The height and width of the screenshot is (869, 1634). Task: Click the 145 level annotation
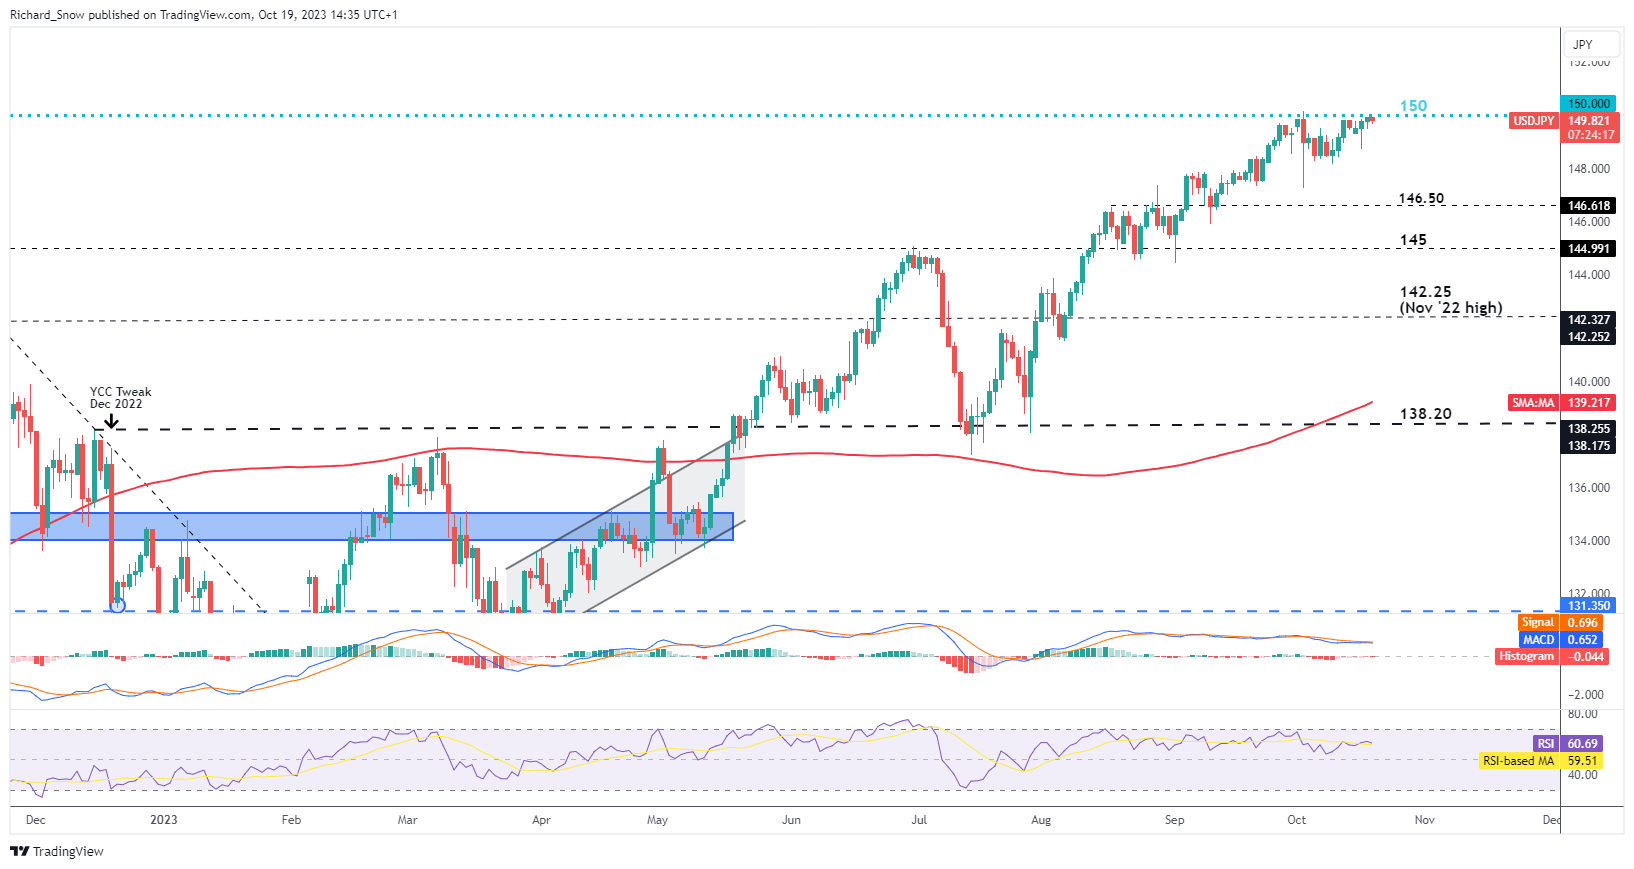pos(1413,240)
